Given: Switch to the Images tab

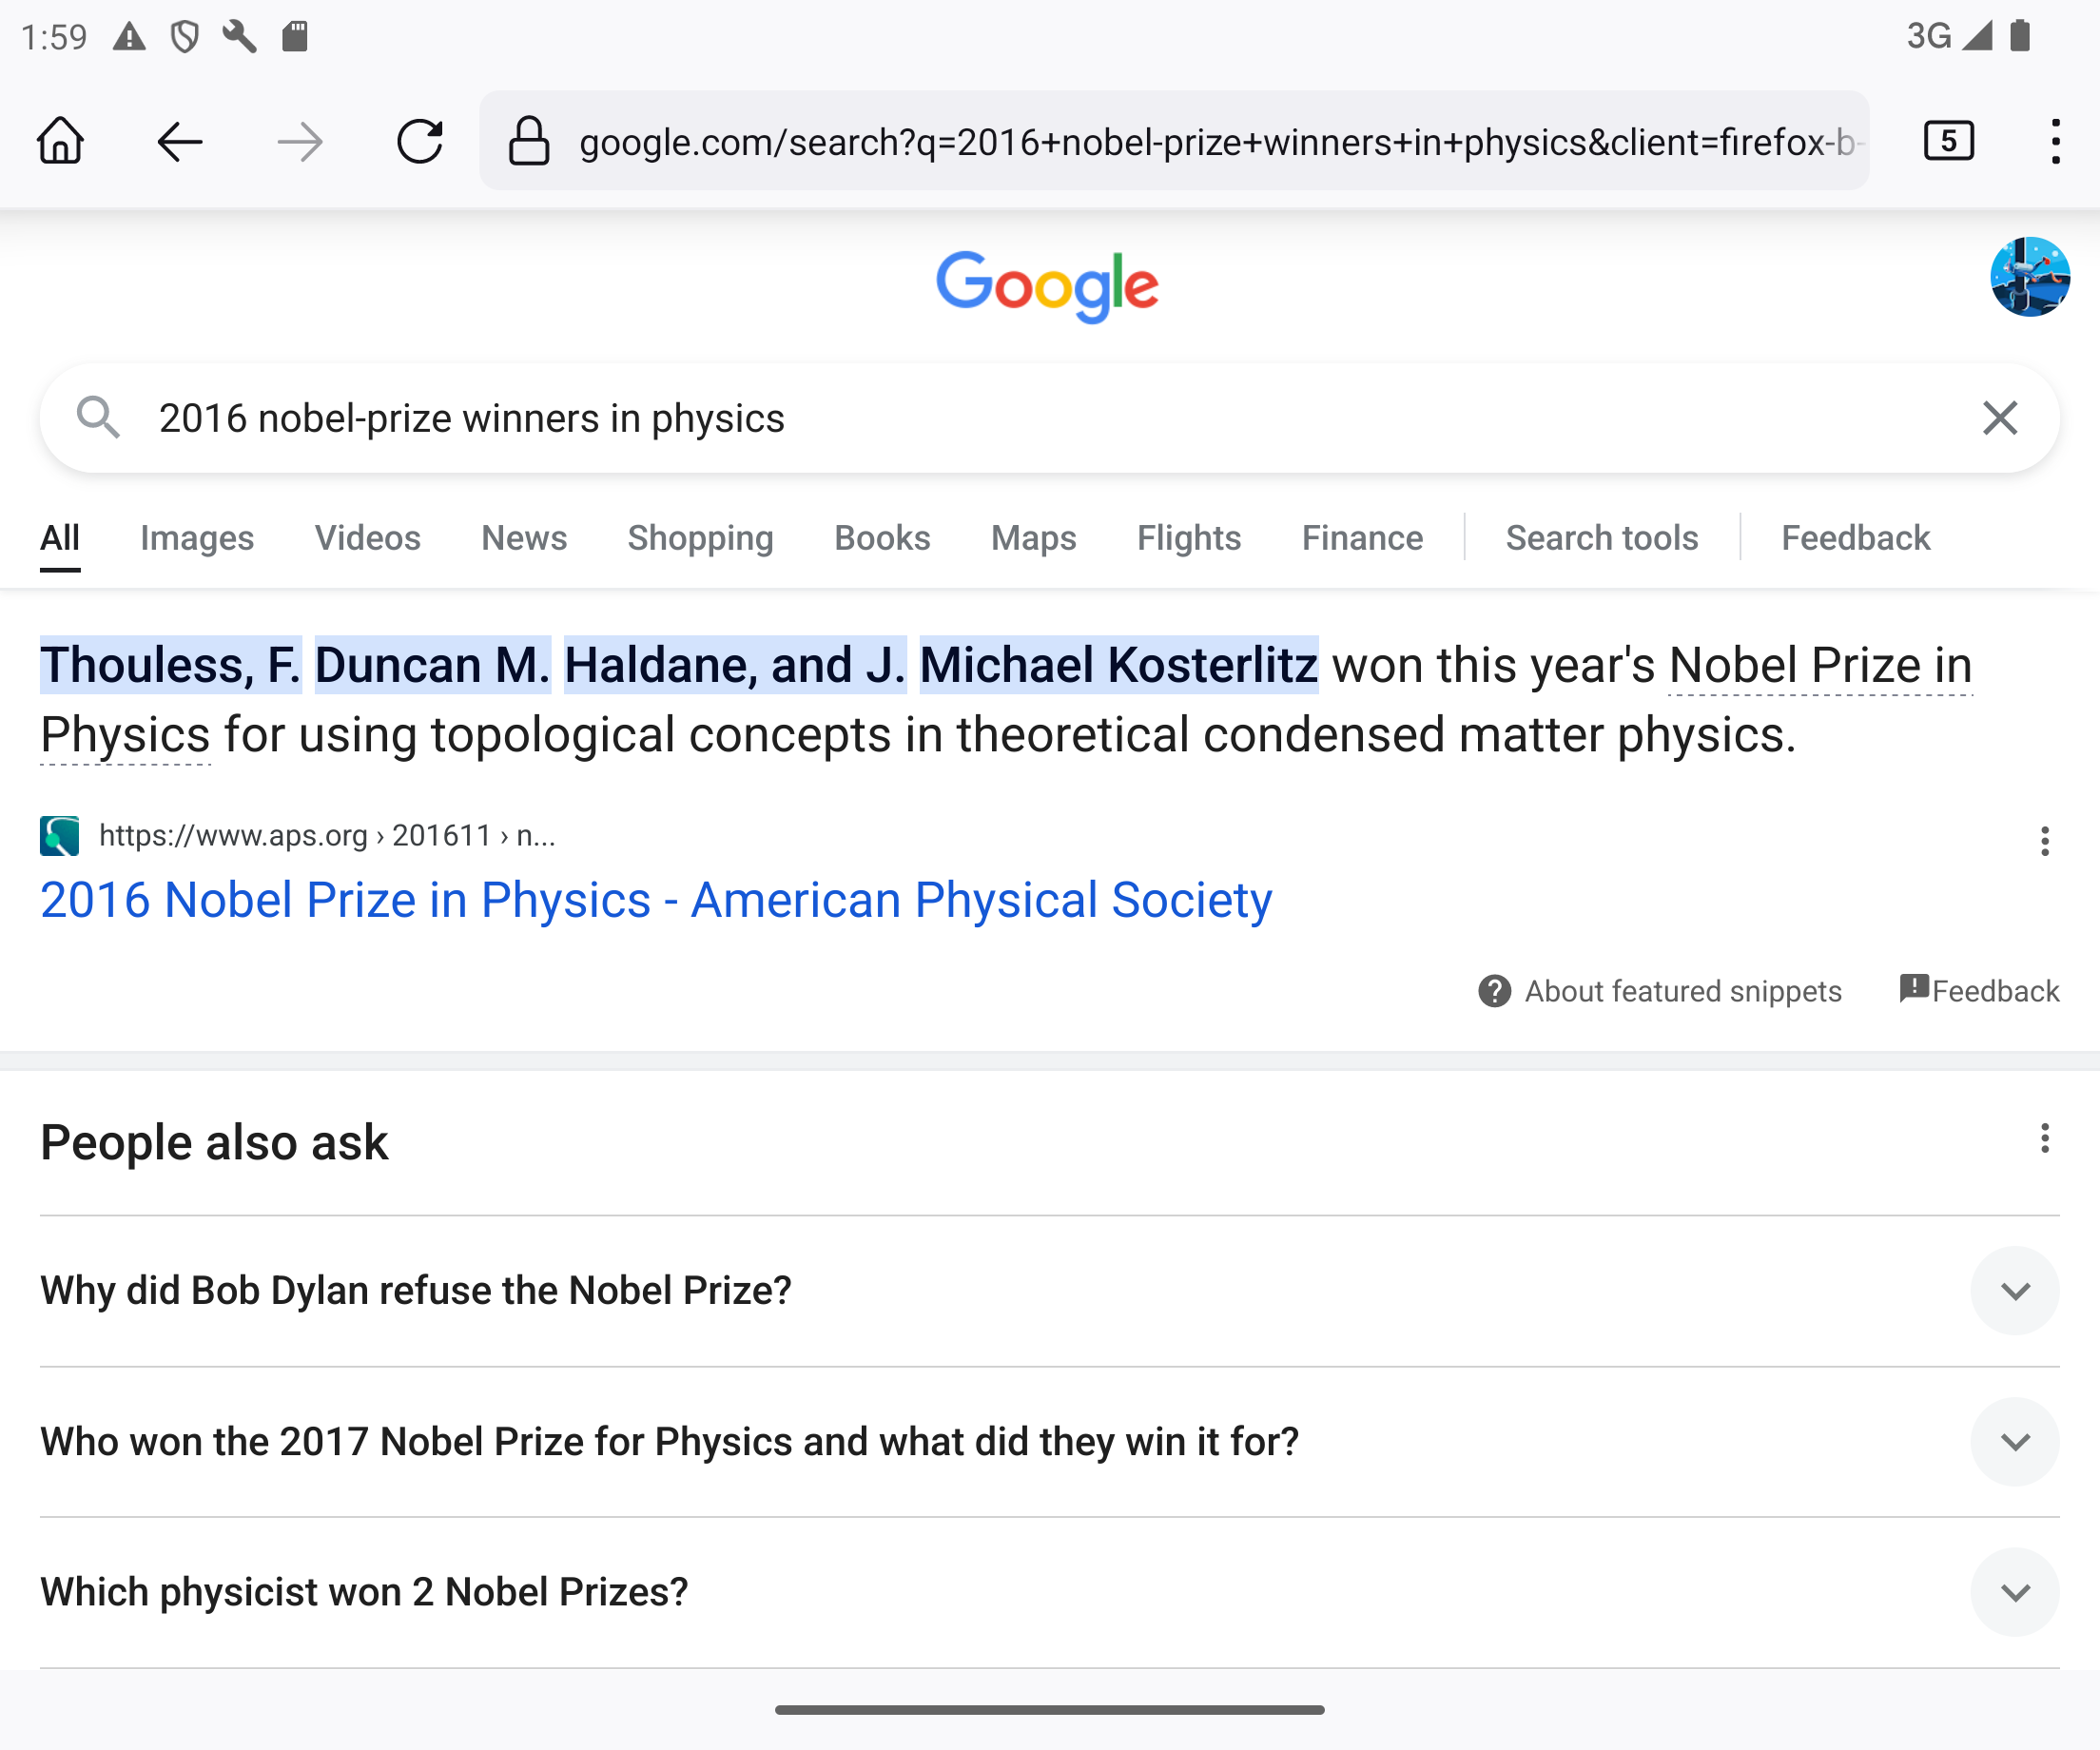Looking at the screenshot, I should (197, 538).
